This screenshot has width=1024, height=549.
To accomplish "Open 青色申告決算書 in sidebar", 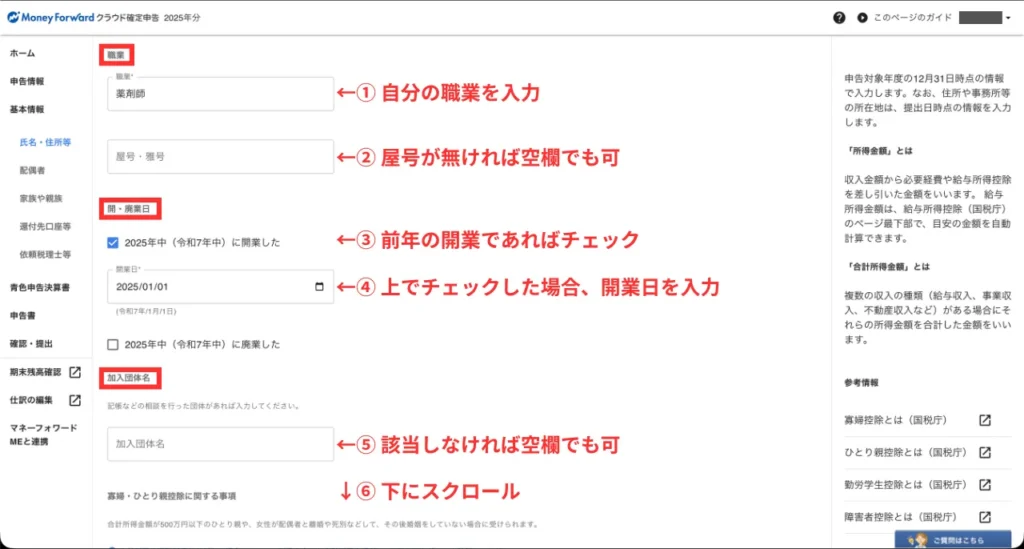I will 39,287.
